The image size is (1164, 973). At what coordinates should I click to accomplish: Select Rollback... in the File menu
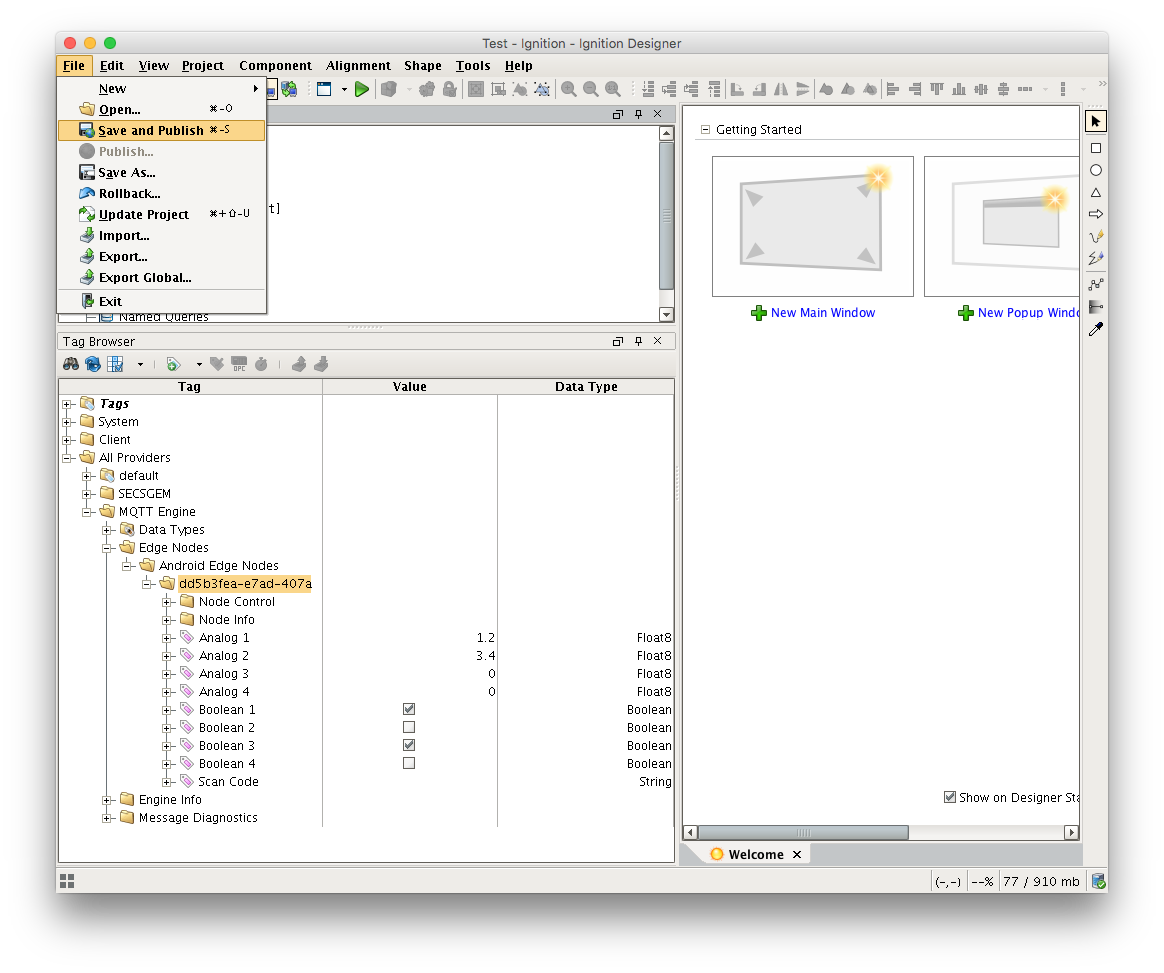(x=161, y=194)
